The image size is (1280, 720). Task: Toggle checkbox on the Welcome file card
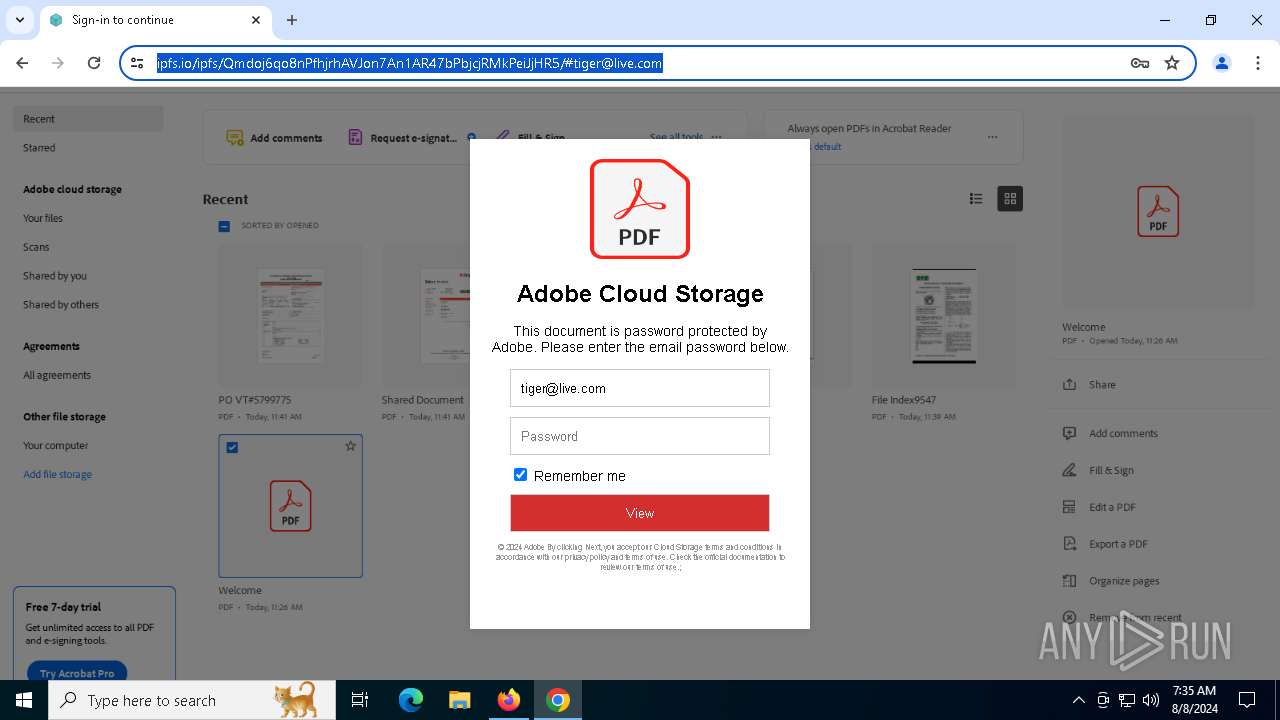(232, 447)
